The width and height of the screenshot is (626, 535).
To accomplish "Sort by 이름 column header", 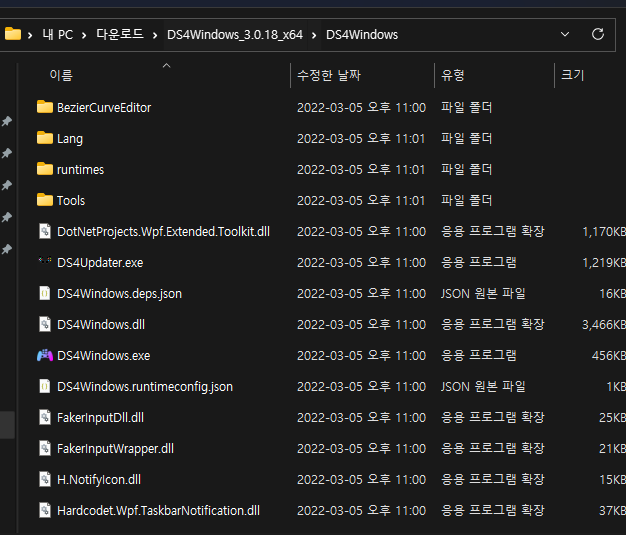I will [x=61, y=75].
